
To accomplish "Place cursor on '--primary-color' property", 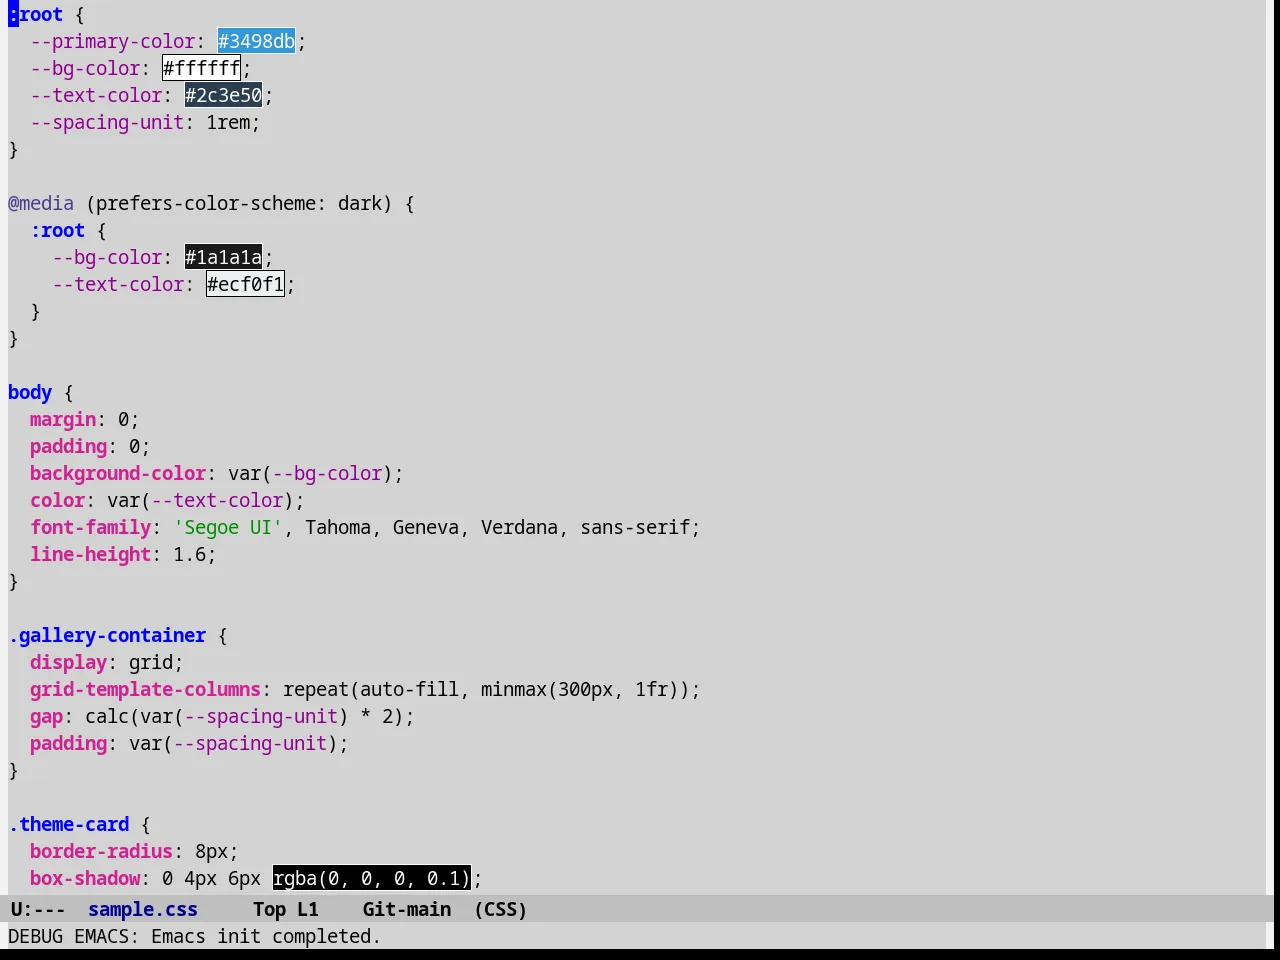I will [x=113, y=41].
